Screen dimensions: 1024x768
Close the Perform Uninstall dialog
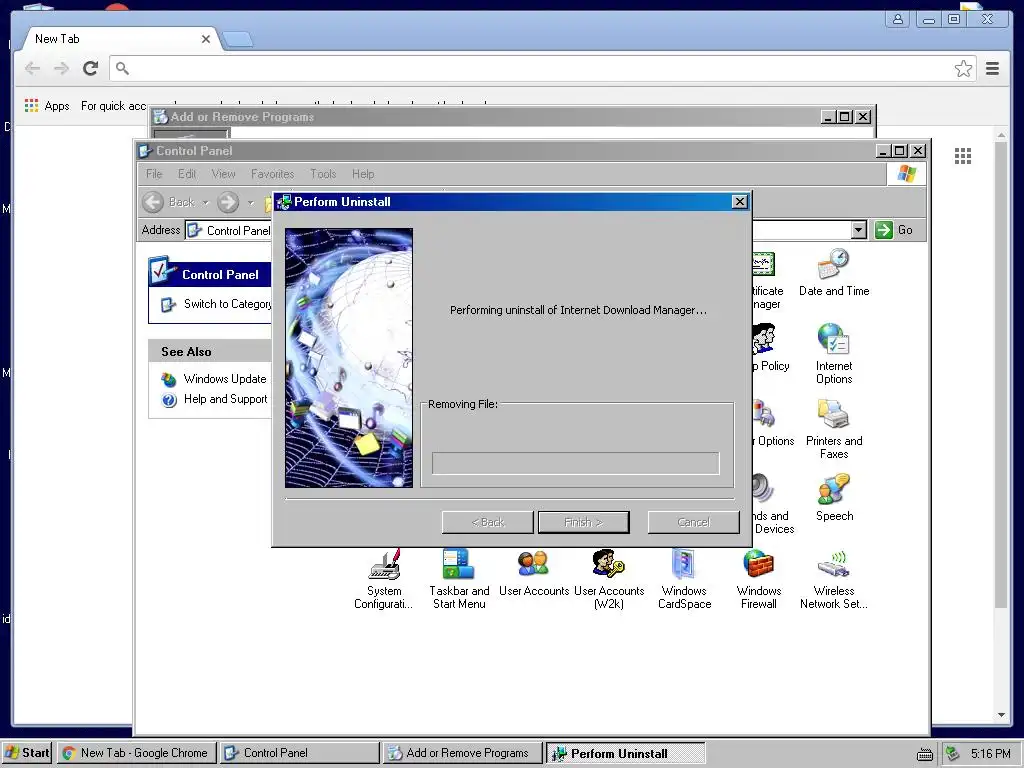(739, 202)
